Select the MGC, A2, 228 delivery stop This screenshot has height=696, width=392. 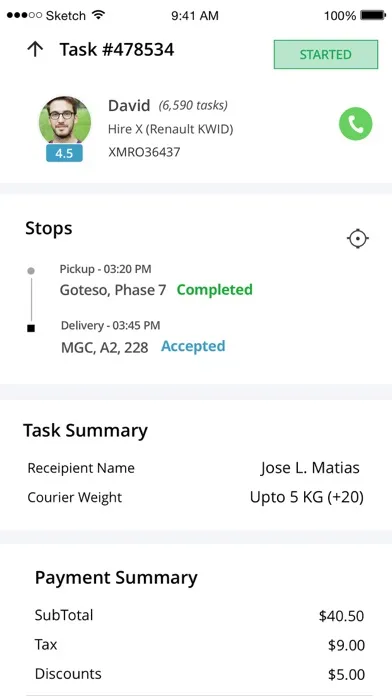point(105,348)
